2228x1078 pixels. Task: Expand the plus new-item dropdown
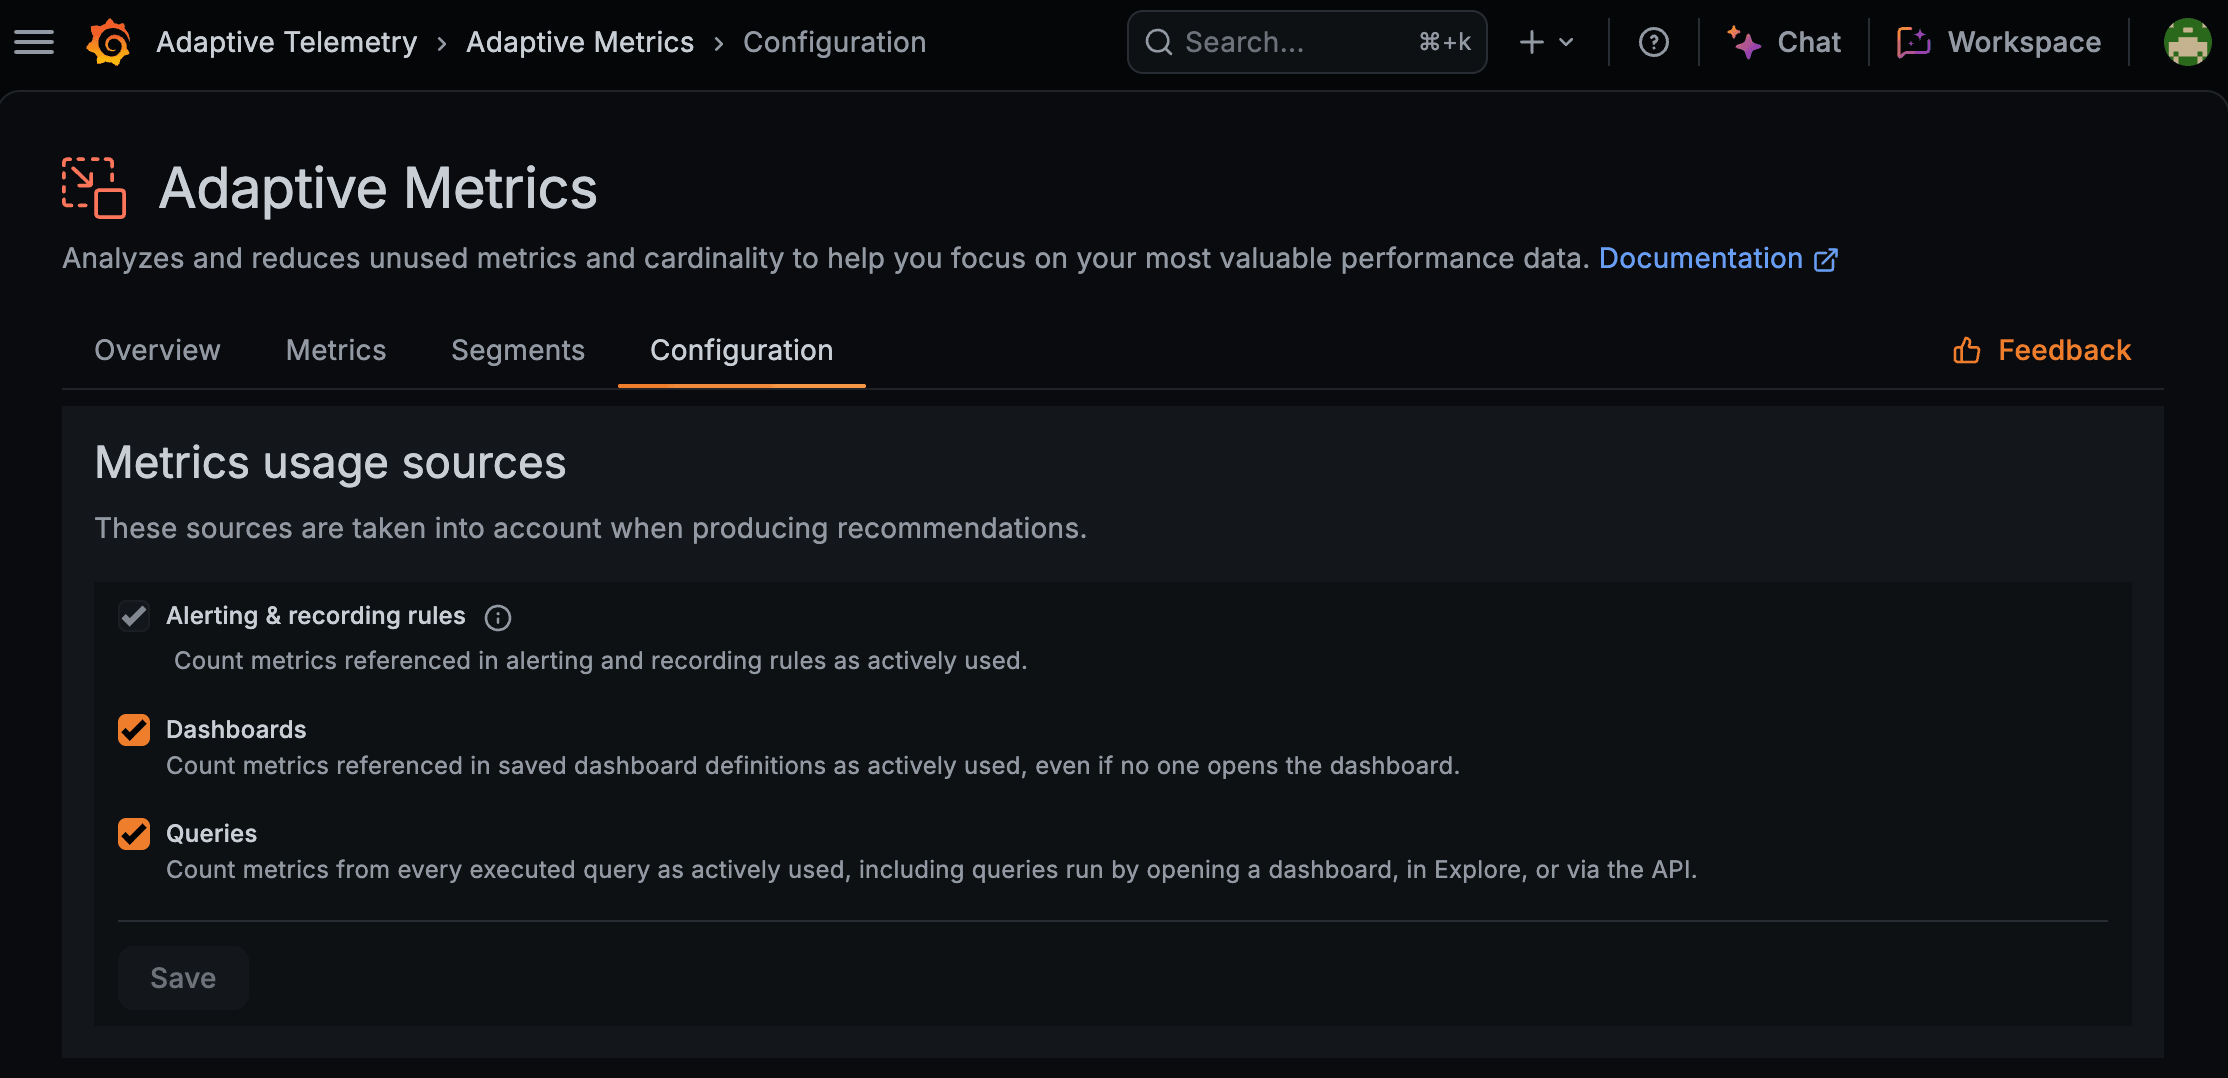pos(1546,42)
